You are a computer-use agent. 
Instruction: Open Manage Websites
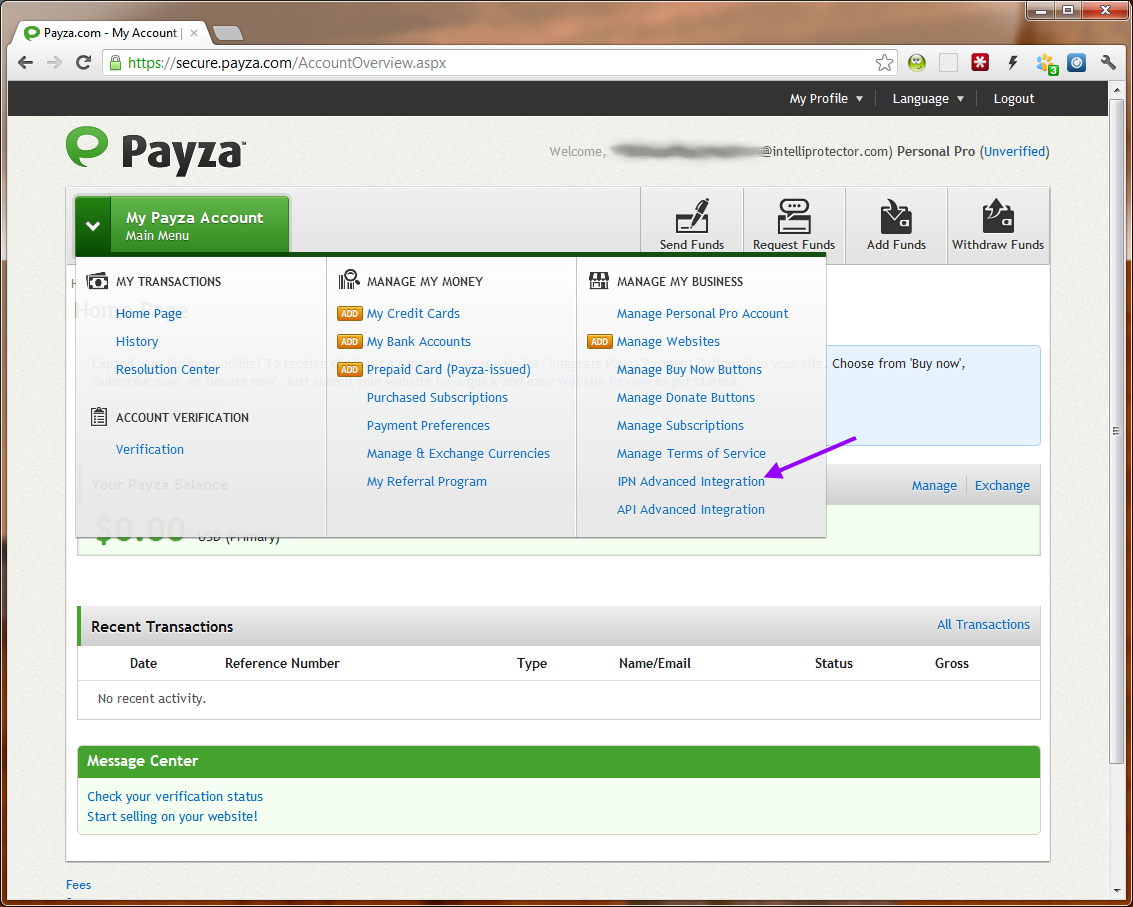click(x=668, y=342)
